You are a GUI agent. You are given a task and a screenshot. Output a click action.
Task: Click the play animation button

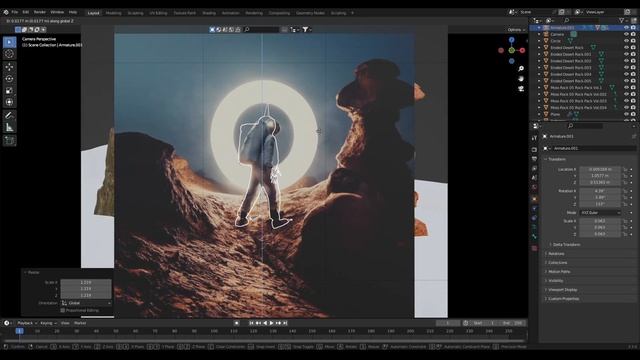point(271,323)
